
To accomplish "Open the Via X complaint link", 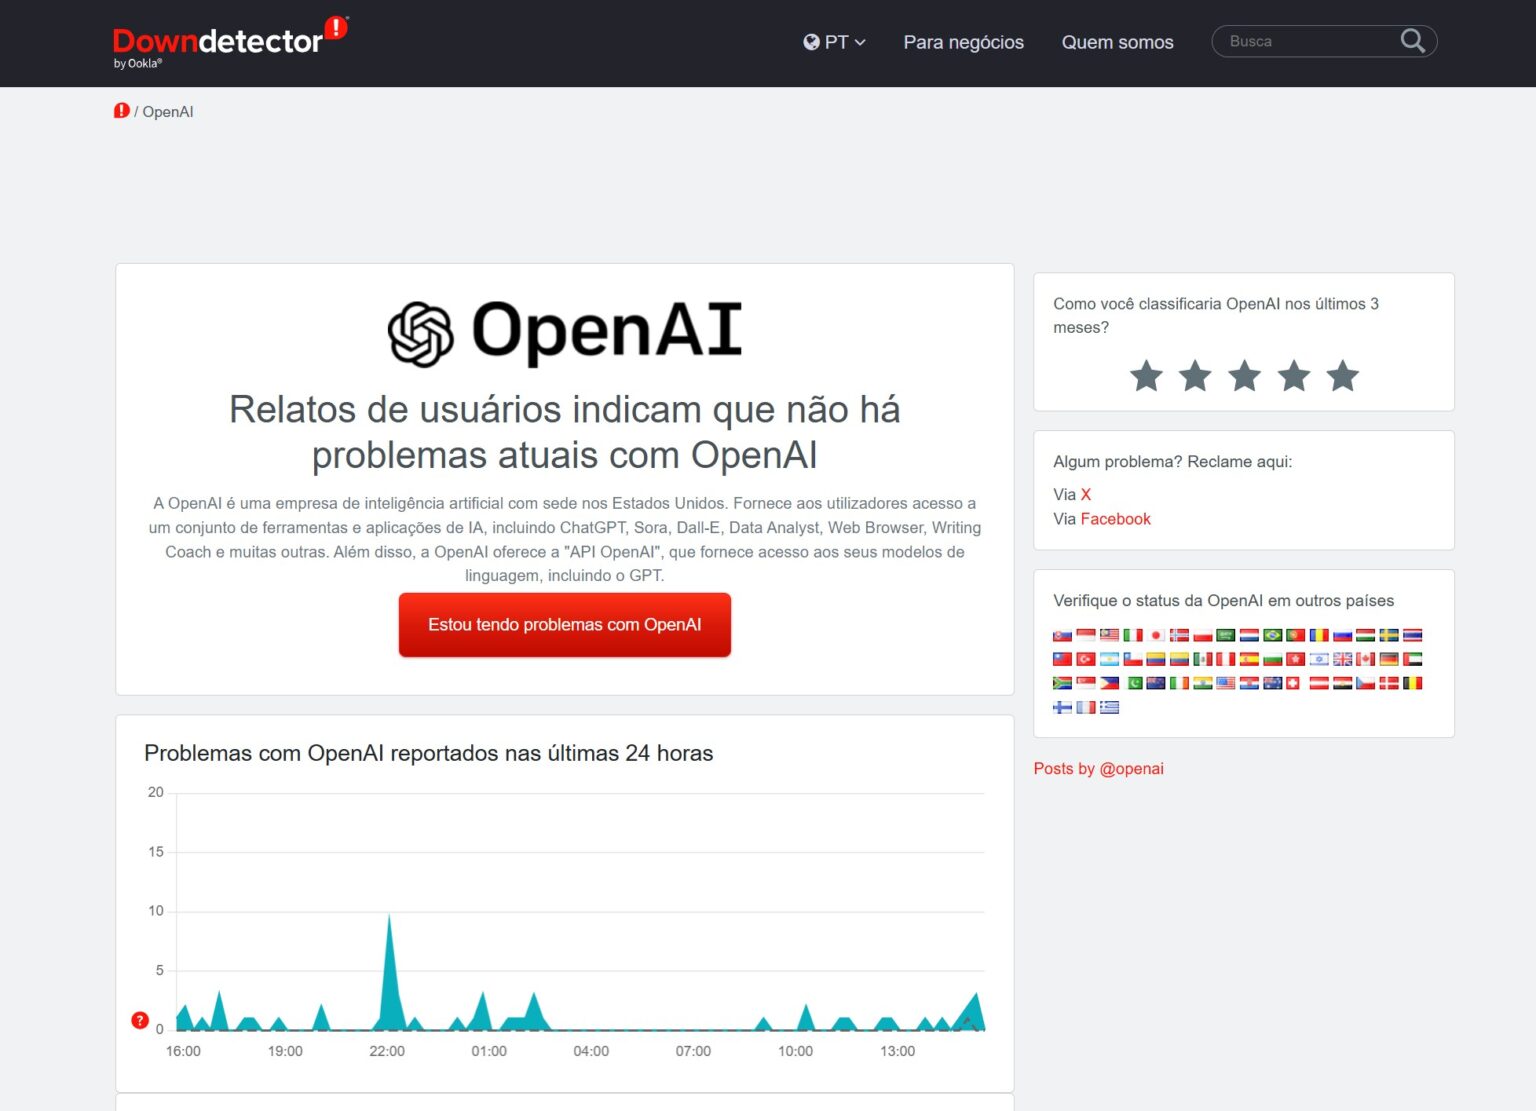I will click(1085, 494).
